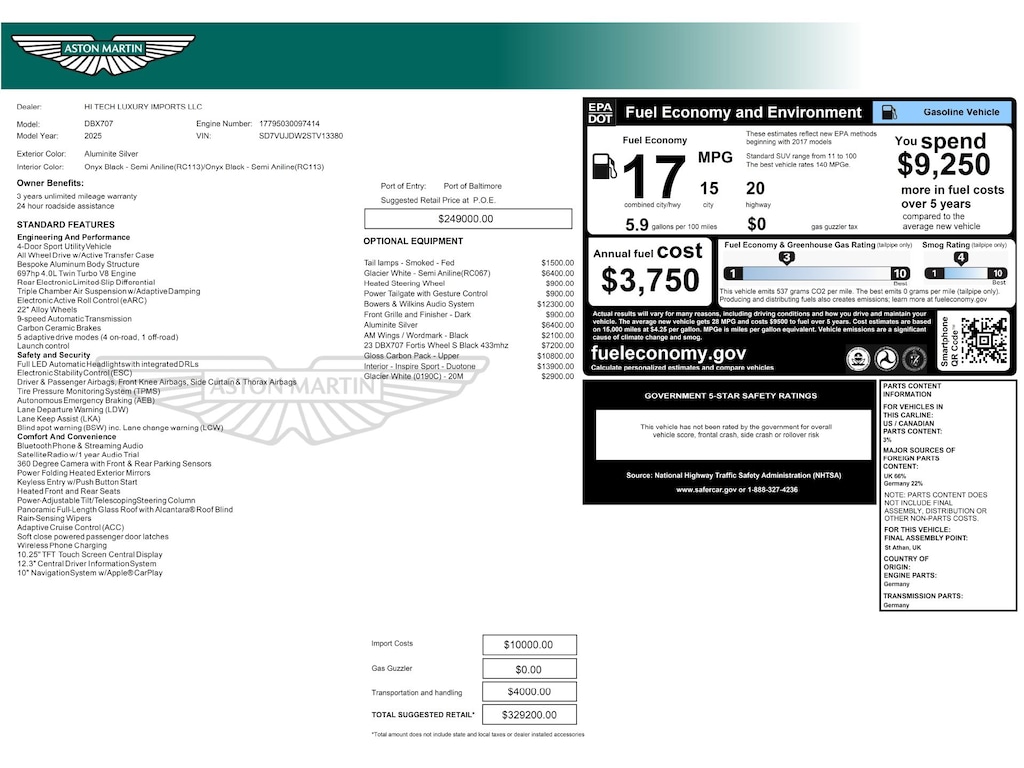Screen dimensions: 1024x768
Task: Click the Annual fuel cost $3,750 box
Action: (650, 270)
